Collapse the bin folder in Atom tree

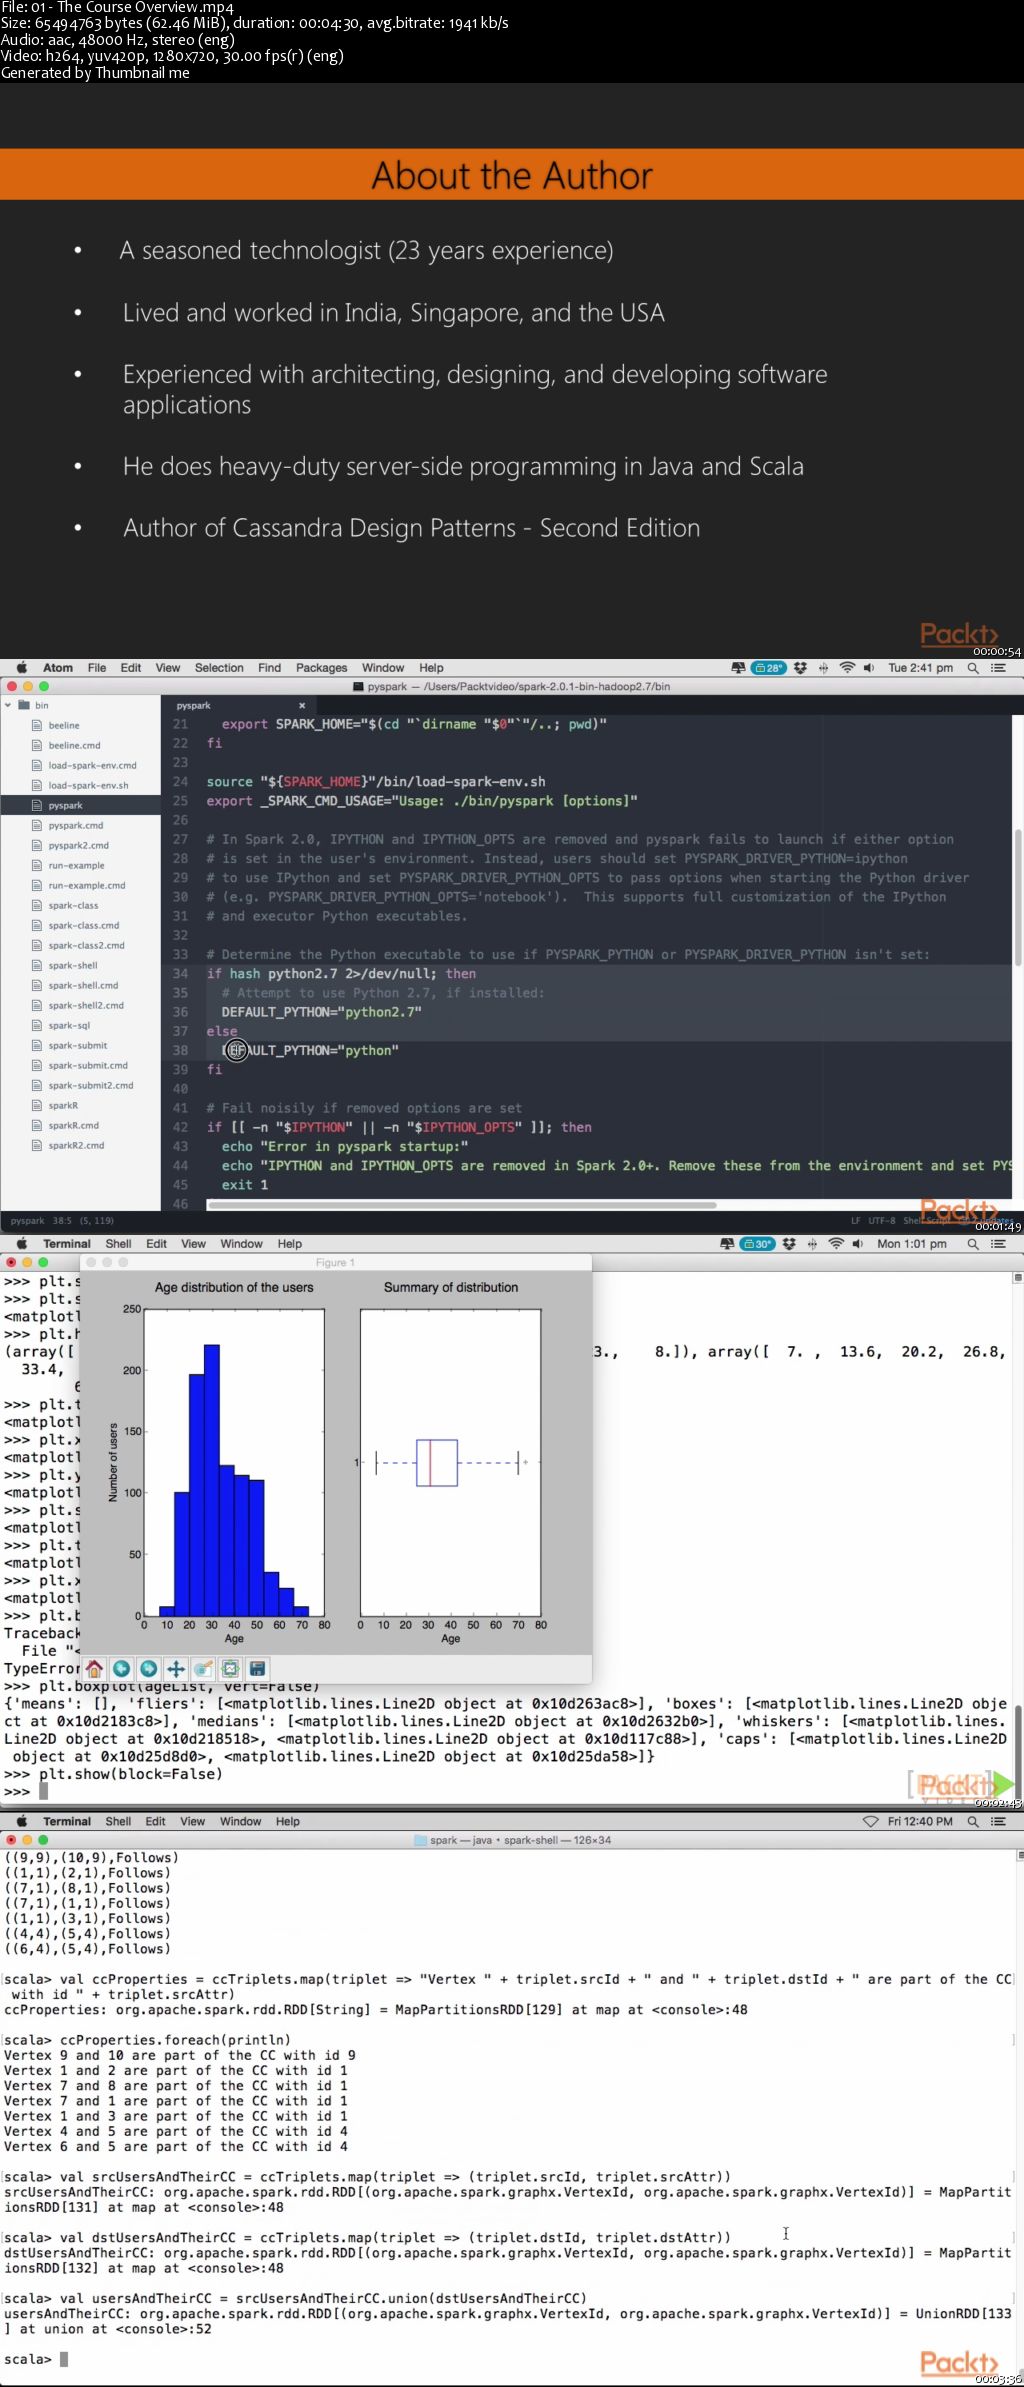(x=9, y=705)
